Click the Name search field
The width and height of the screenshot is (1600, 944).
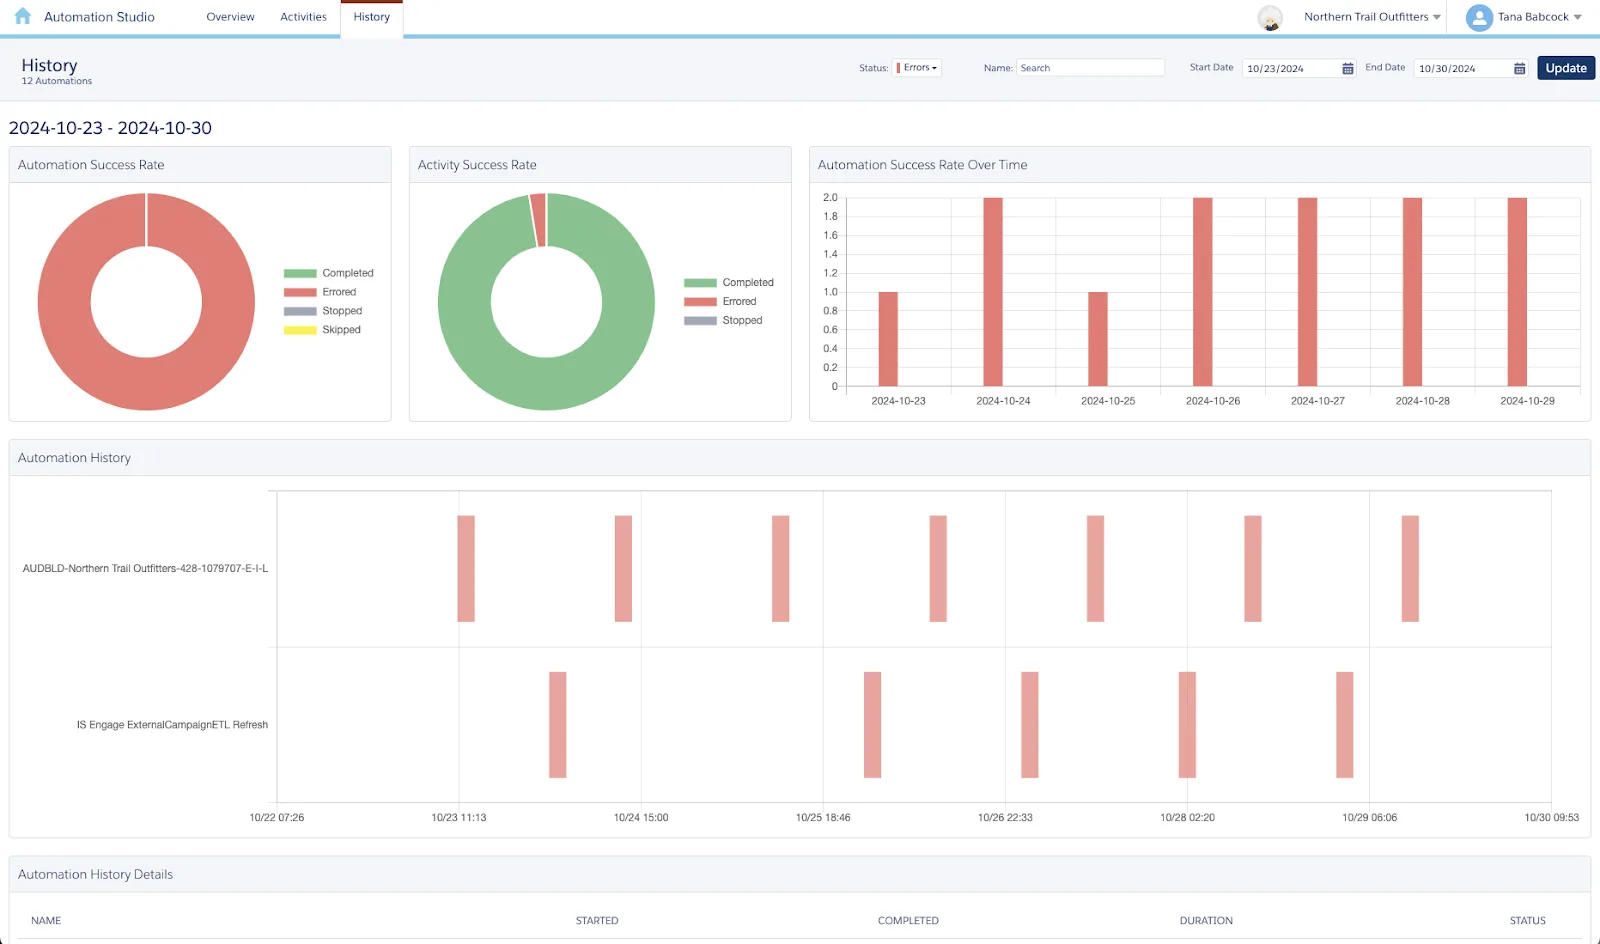pyautogui.click(x=1091, y=68)
